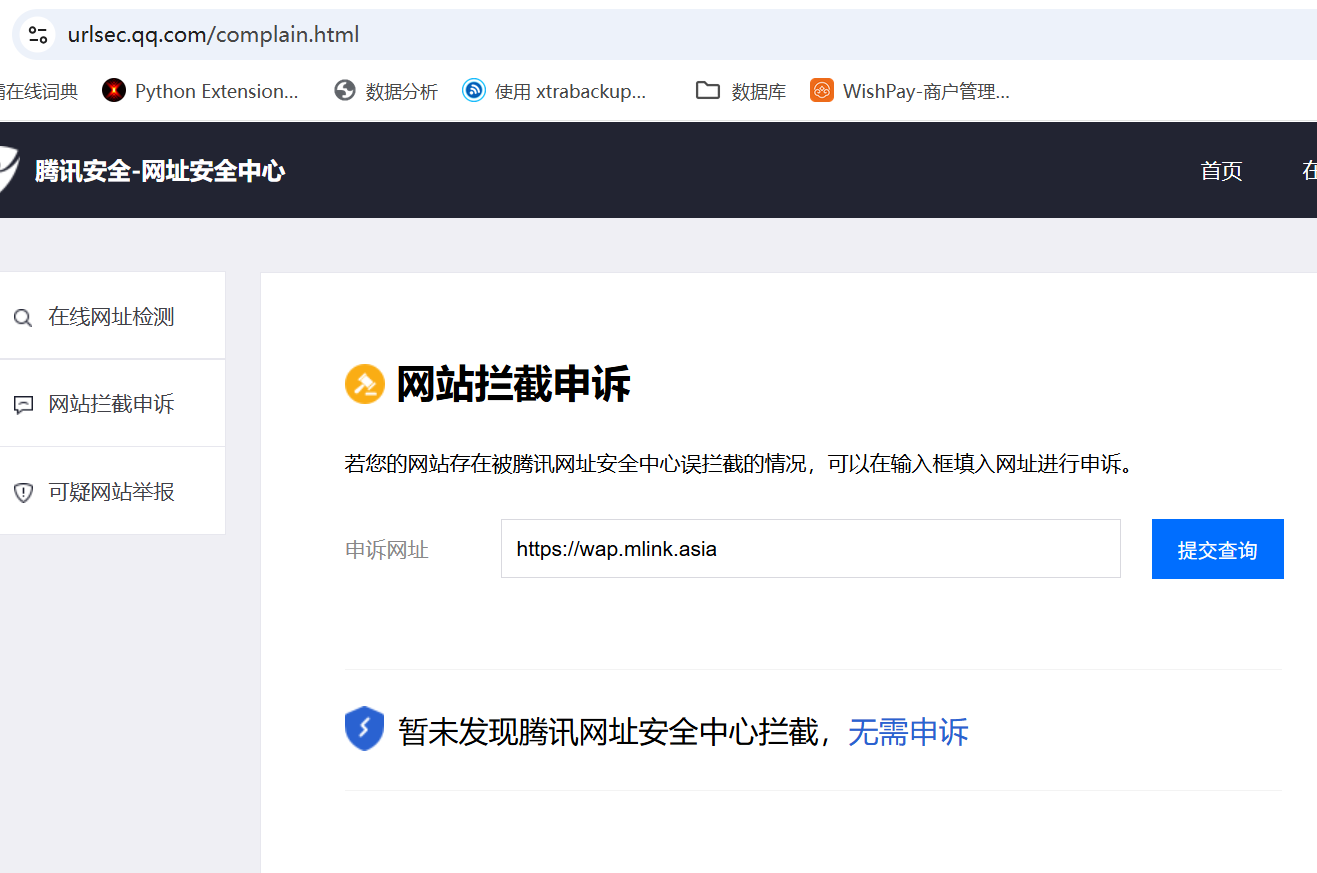Viewport: 1317px width, 873px height.
Task: Click the 提交查询 button
Action: pyautogui.click(x=1218, y=549)
